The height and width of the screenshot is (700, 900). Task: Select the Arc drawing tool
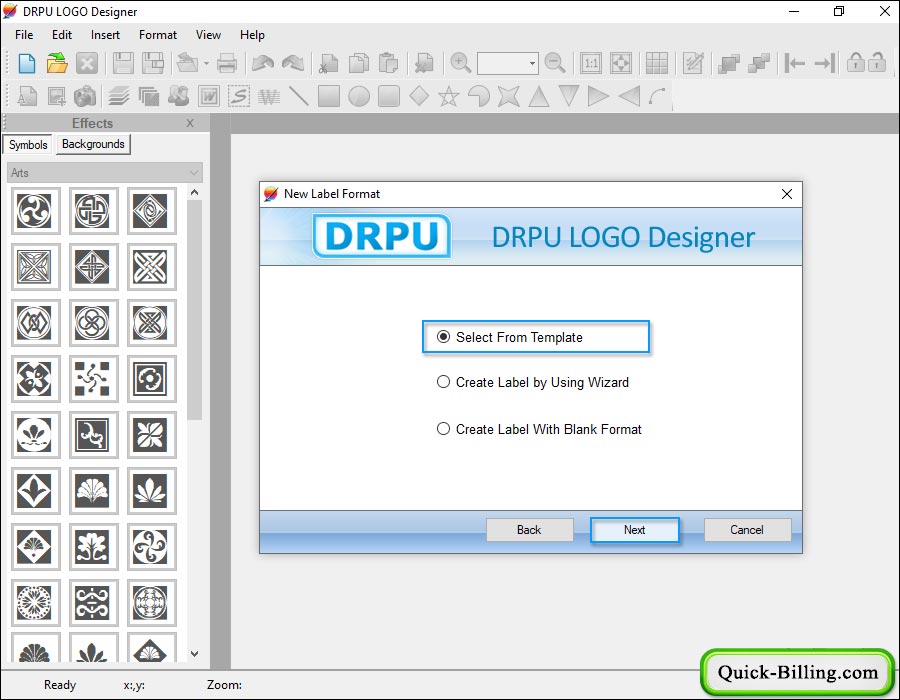[x=658, y=96]
